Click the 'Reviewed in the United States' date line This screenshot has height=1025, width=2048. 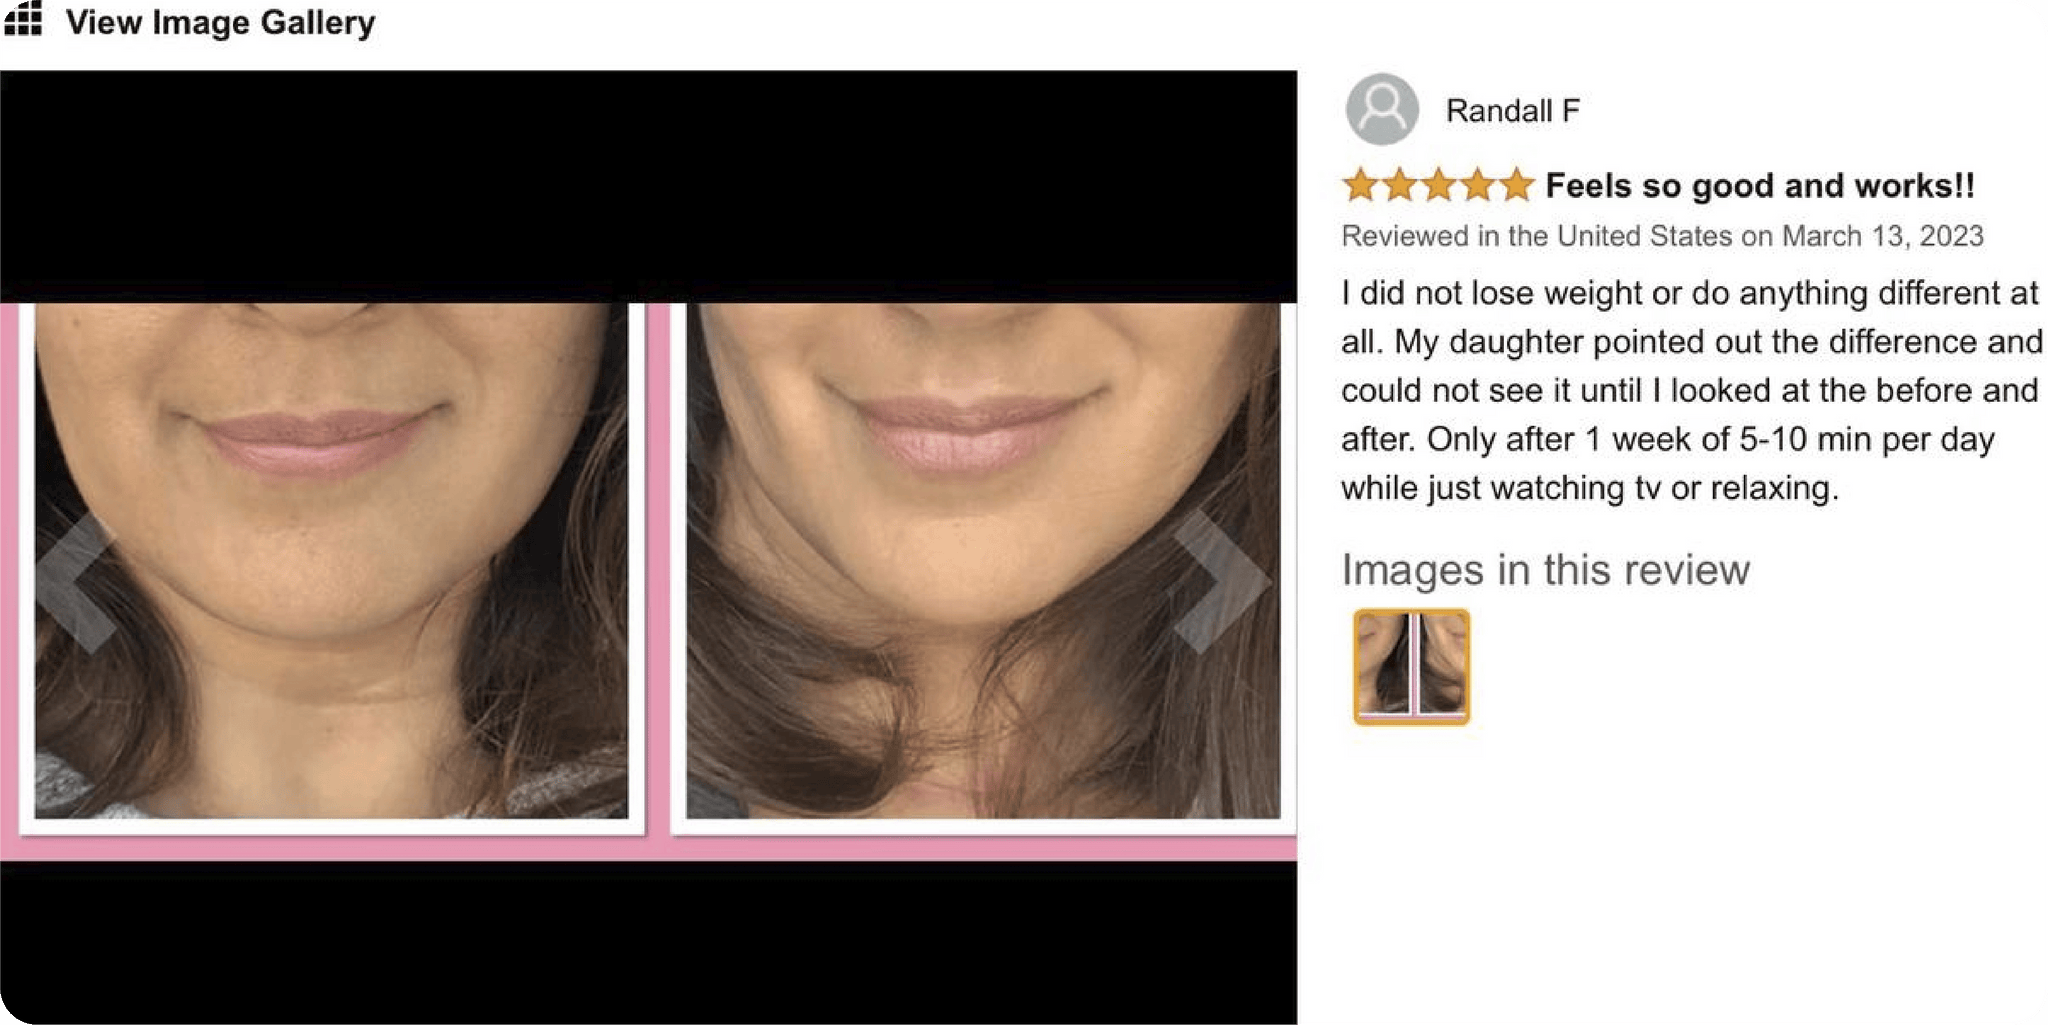pyautogui.click(x=1662, y=236)
